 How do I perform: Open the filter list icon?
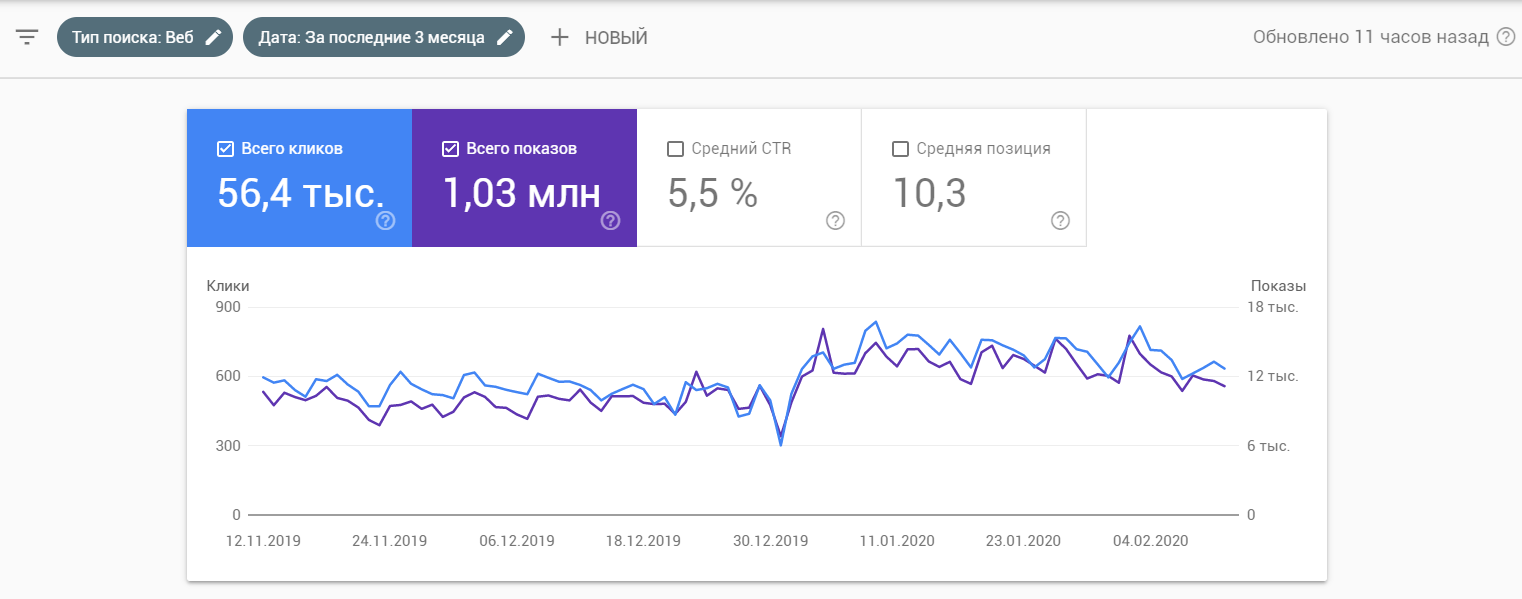pyautogui.click(x=27, y=37)
